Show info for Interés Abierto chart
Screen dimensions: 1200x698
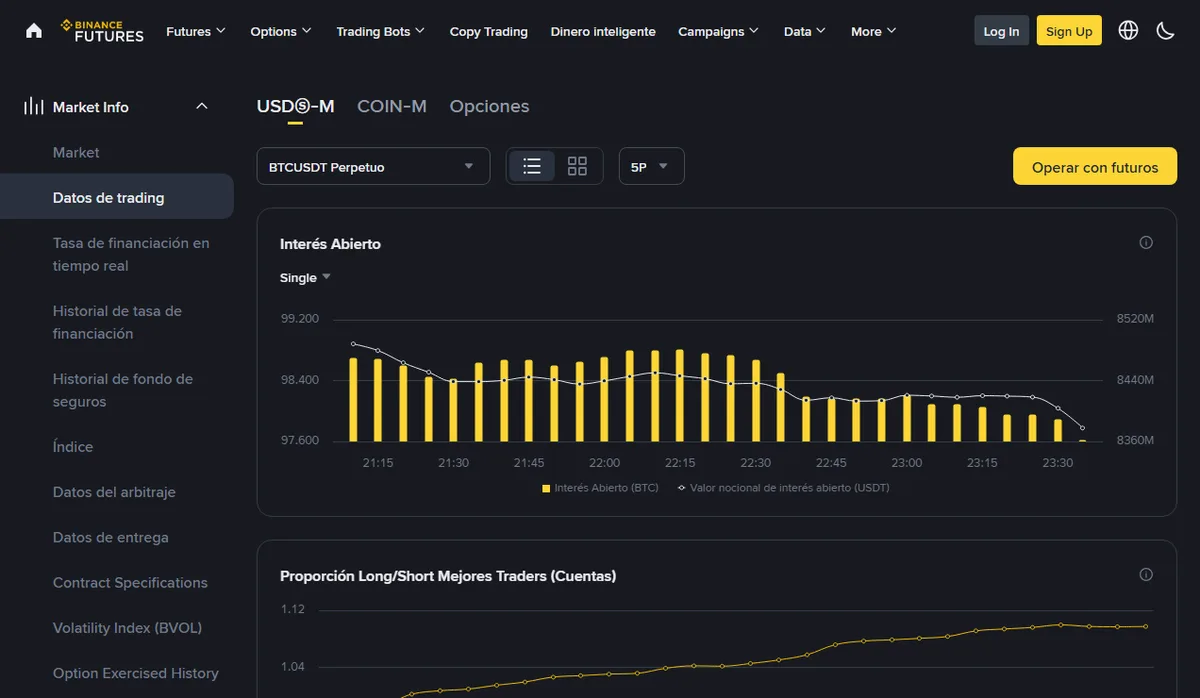coord(1146,243)
